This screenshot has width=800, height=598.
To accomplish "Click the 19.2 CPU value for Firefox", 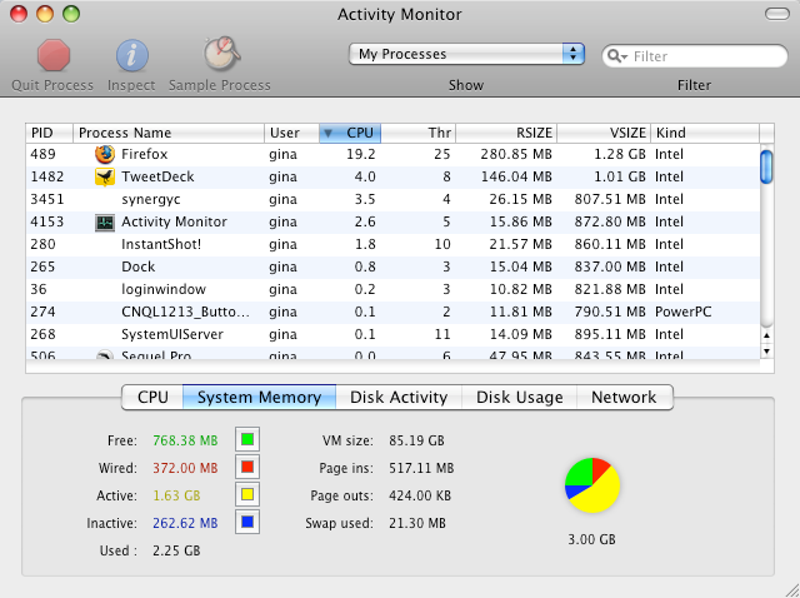I will 361,154.
